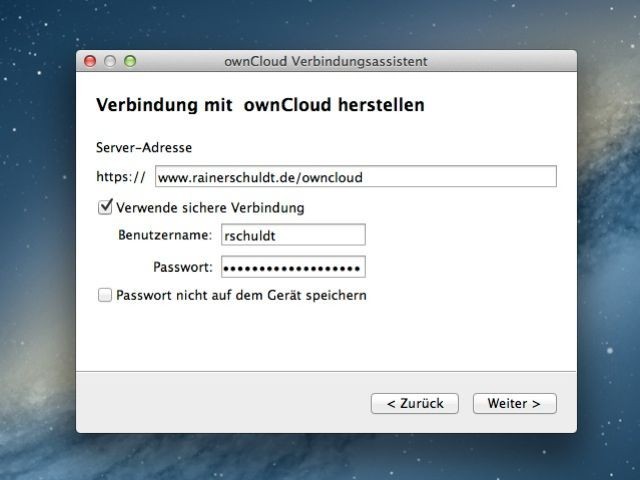640x480 pixels.
Task: Click inside the Passwort field
Action: pyautogui.click(x=292, y=267)
